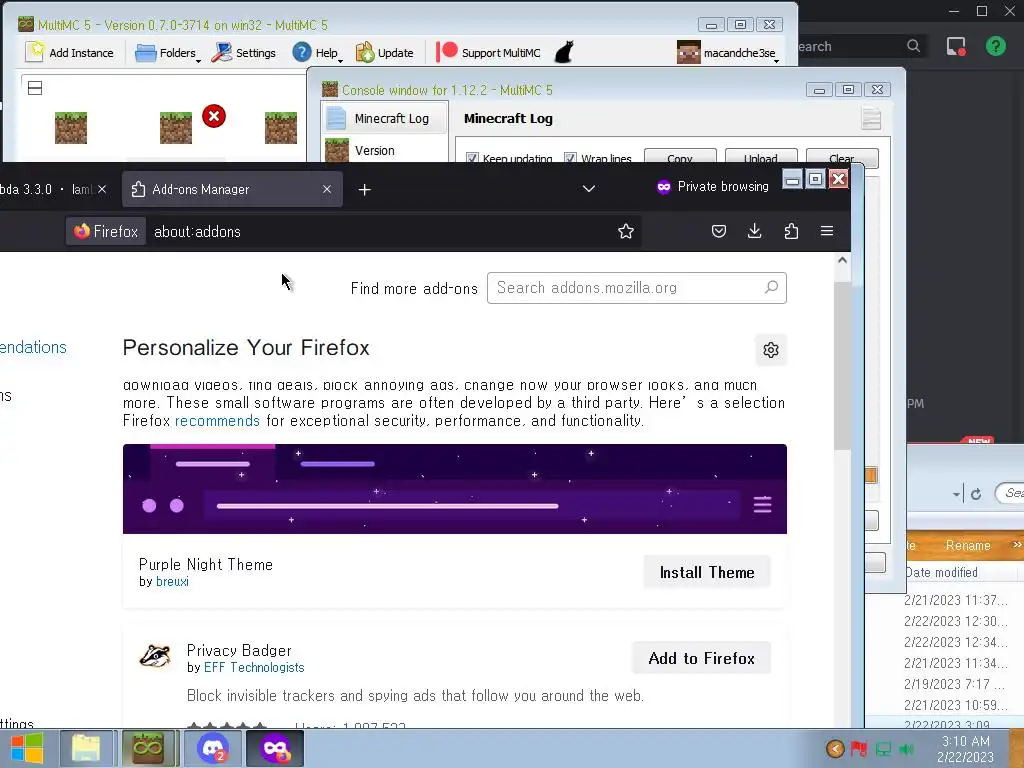Open the Pocket save icon
1024x768 pixels.
718,231
